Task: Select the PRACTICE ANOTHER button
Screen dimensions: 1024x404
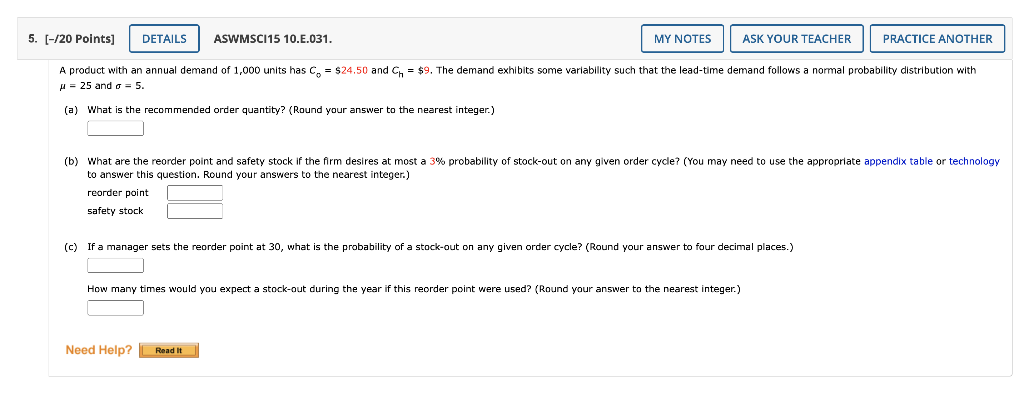Action: pos(937,39)
